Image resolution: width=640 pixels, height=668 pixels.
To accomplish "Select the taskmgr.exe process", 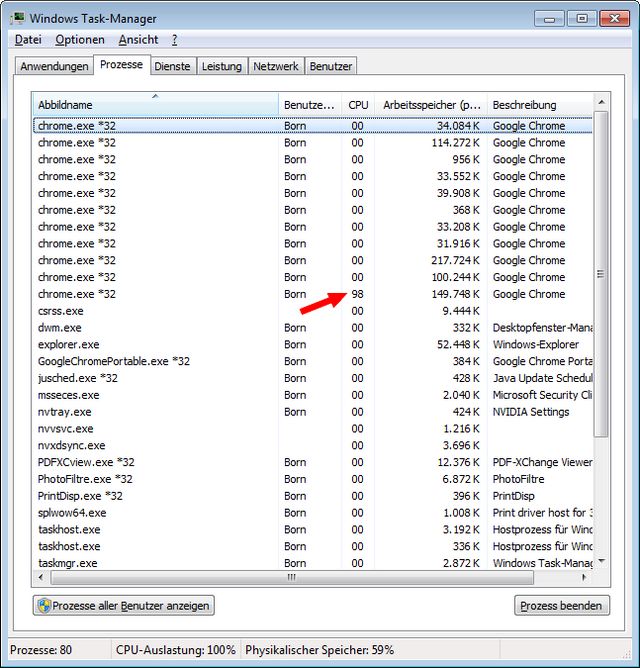I will tap(312, 563).
